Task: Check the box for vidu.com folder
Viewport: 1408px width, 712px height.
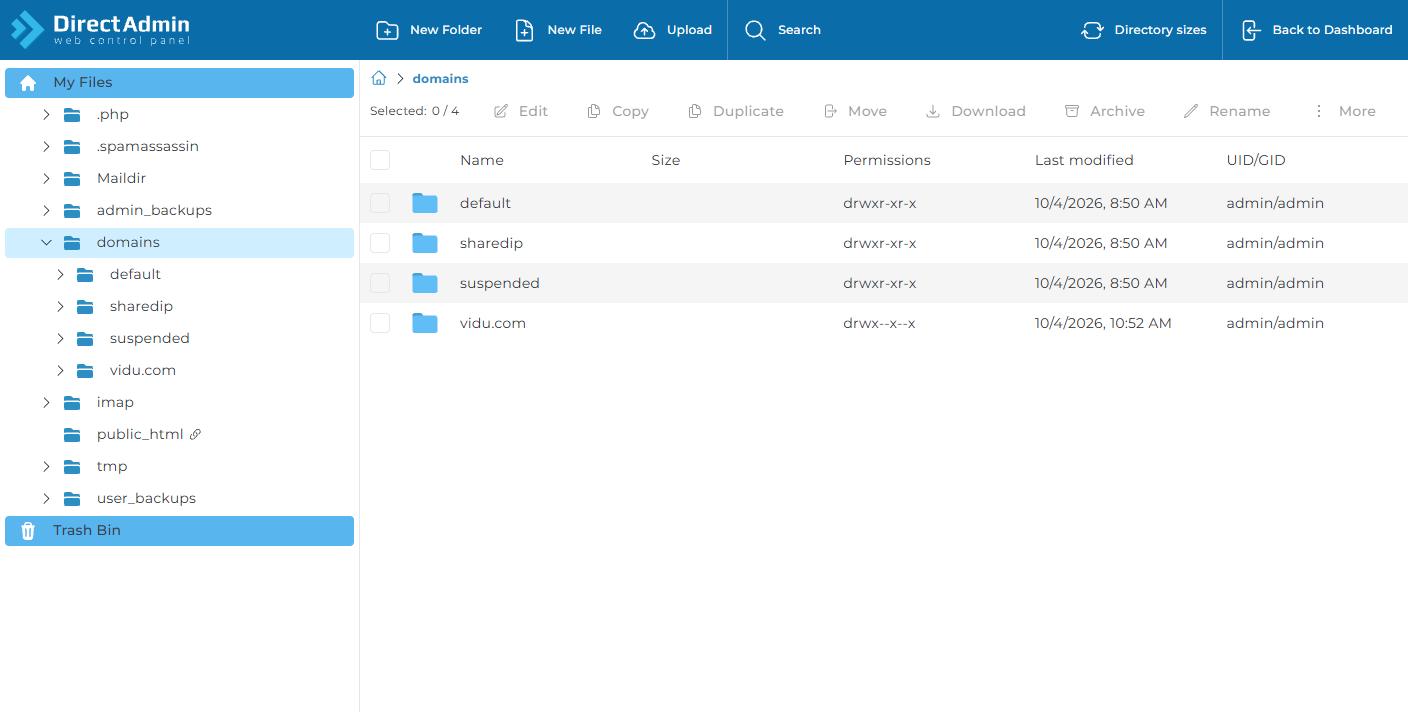Action: click(x=380, y=323)
